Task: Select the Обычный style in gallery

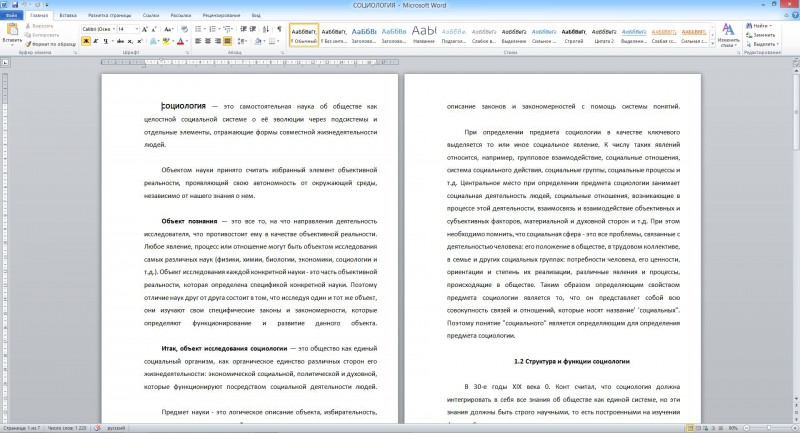Action: tap(304, 35)
